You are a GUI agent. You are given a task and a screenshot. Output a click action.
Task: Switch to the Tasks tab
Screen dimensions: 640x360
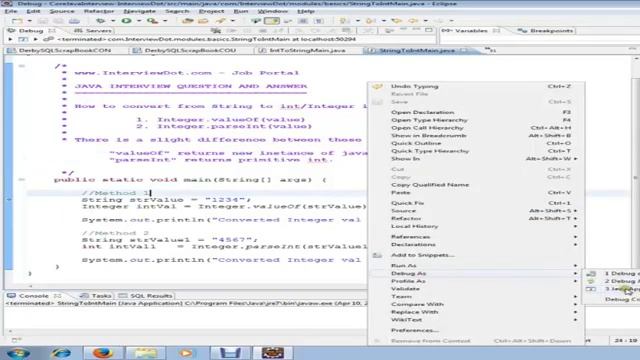pyautogui.click(x=96, y=296)
